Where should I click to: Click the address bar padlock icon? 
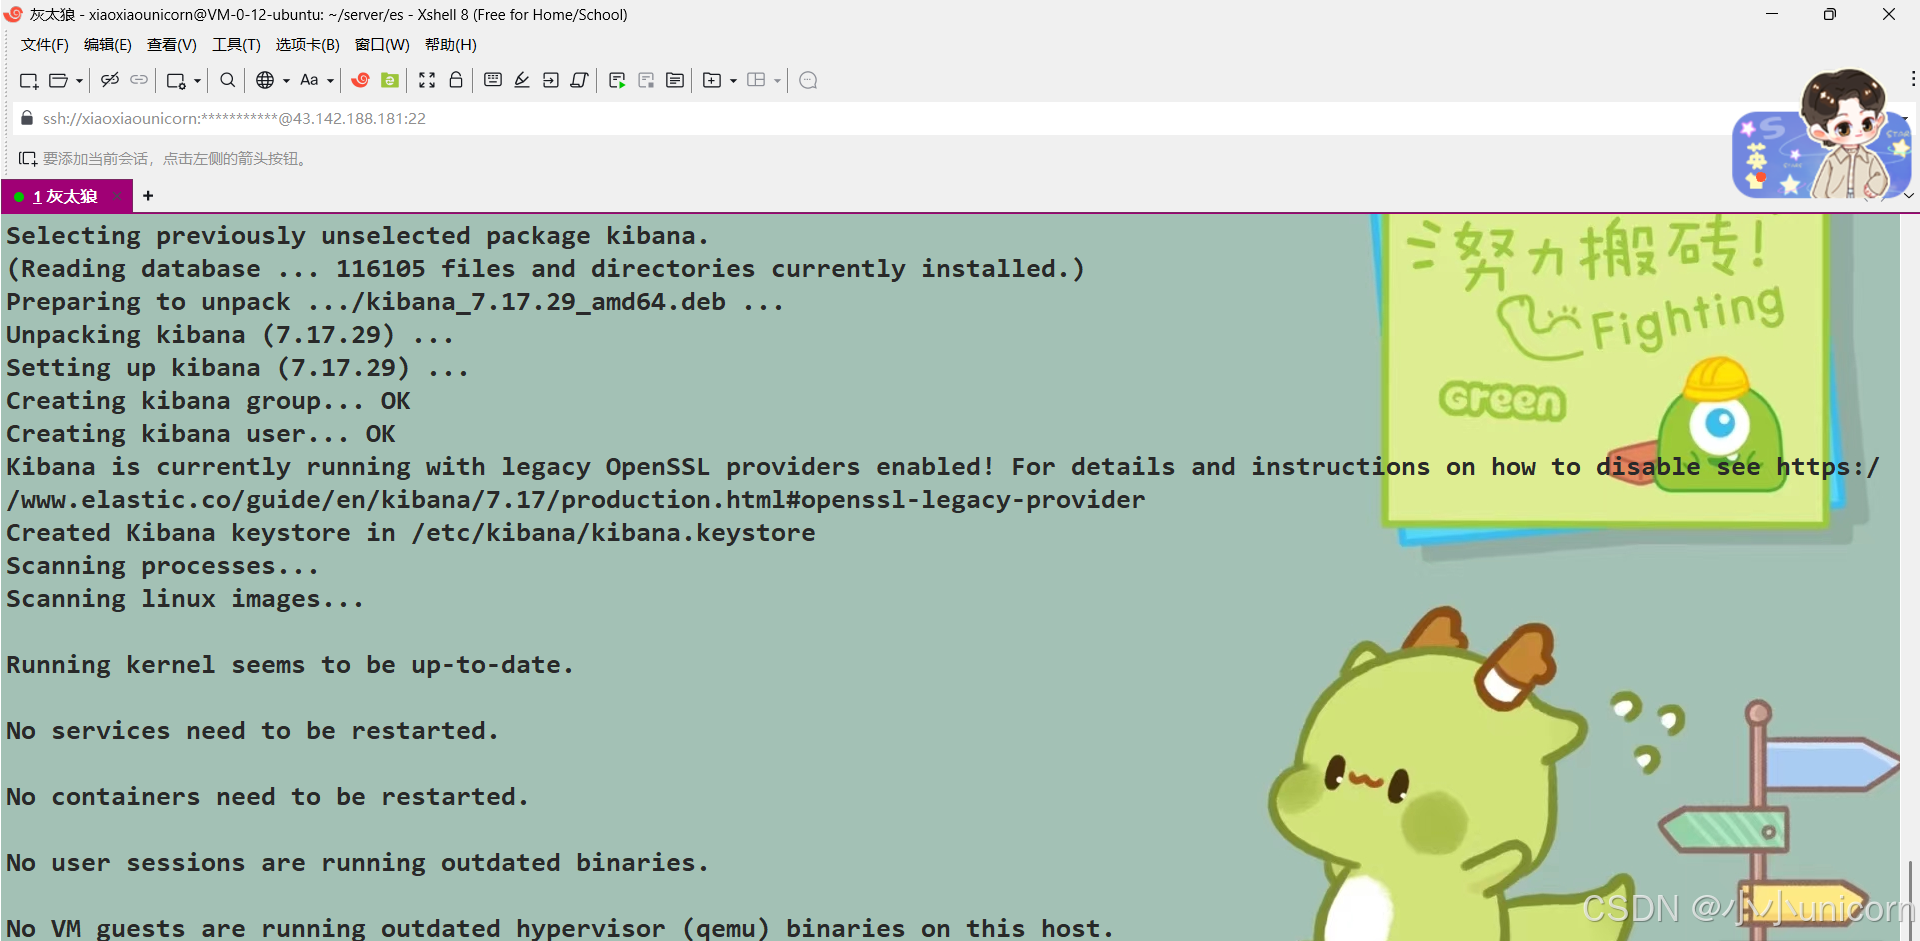(x=27, y=118)
